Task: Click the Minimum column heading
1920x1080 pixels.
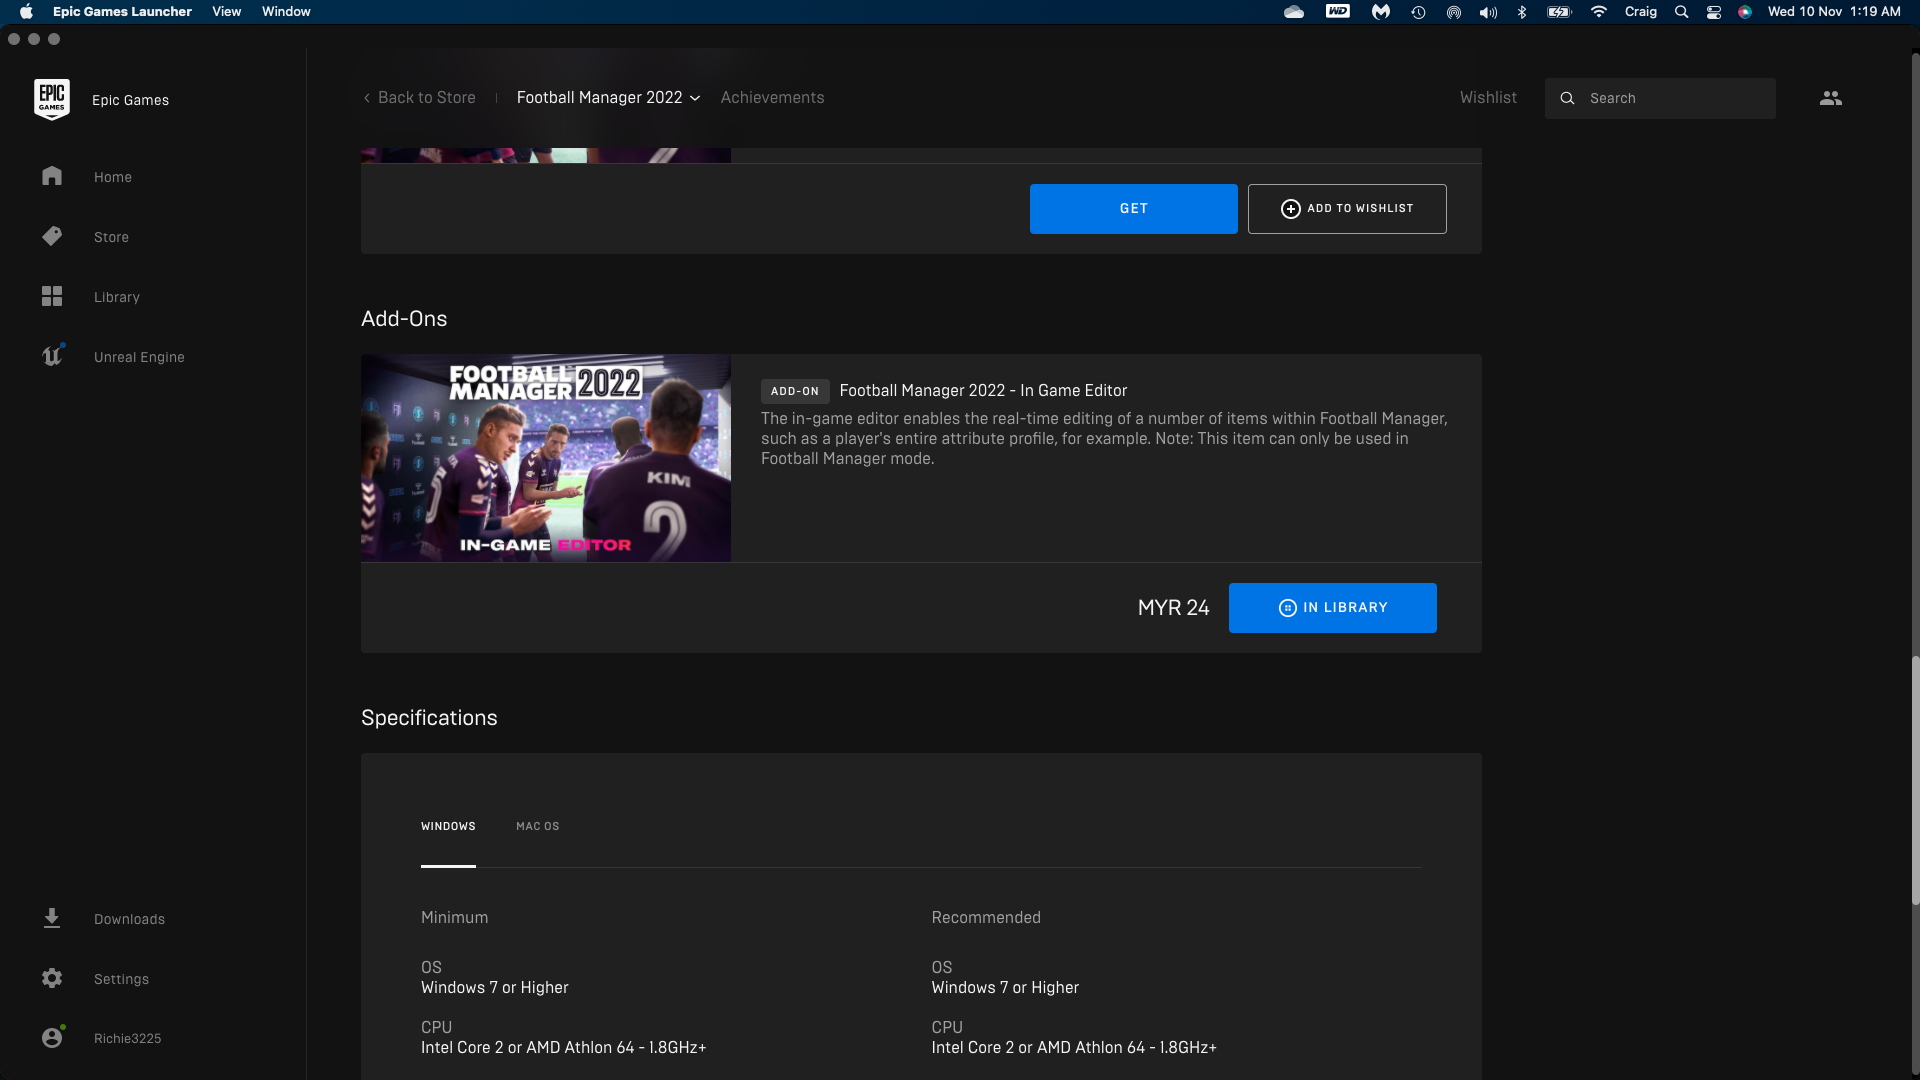Action: [454, 917]
